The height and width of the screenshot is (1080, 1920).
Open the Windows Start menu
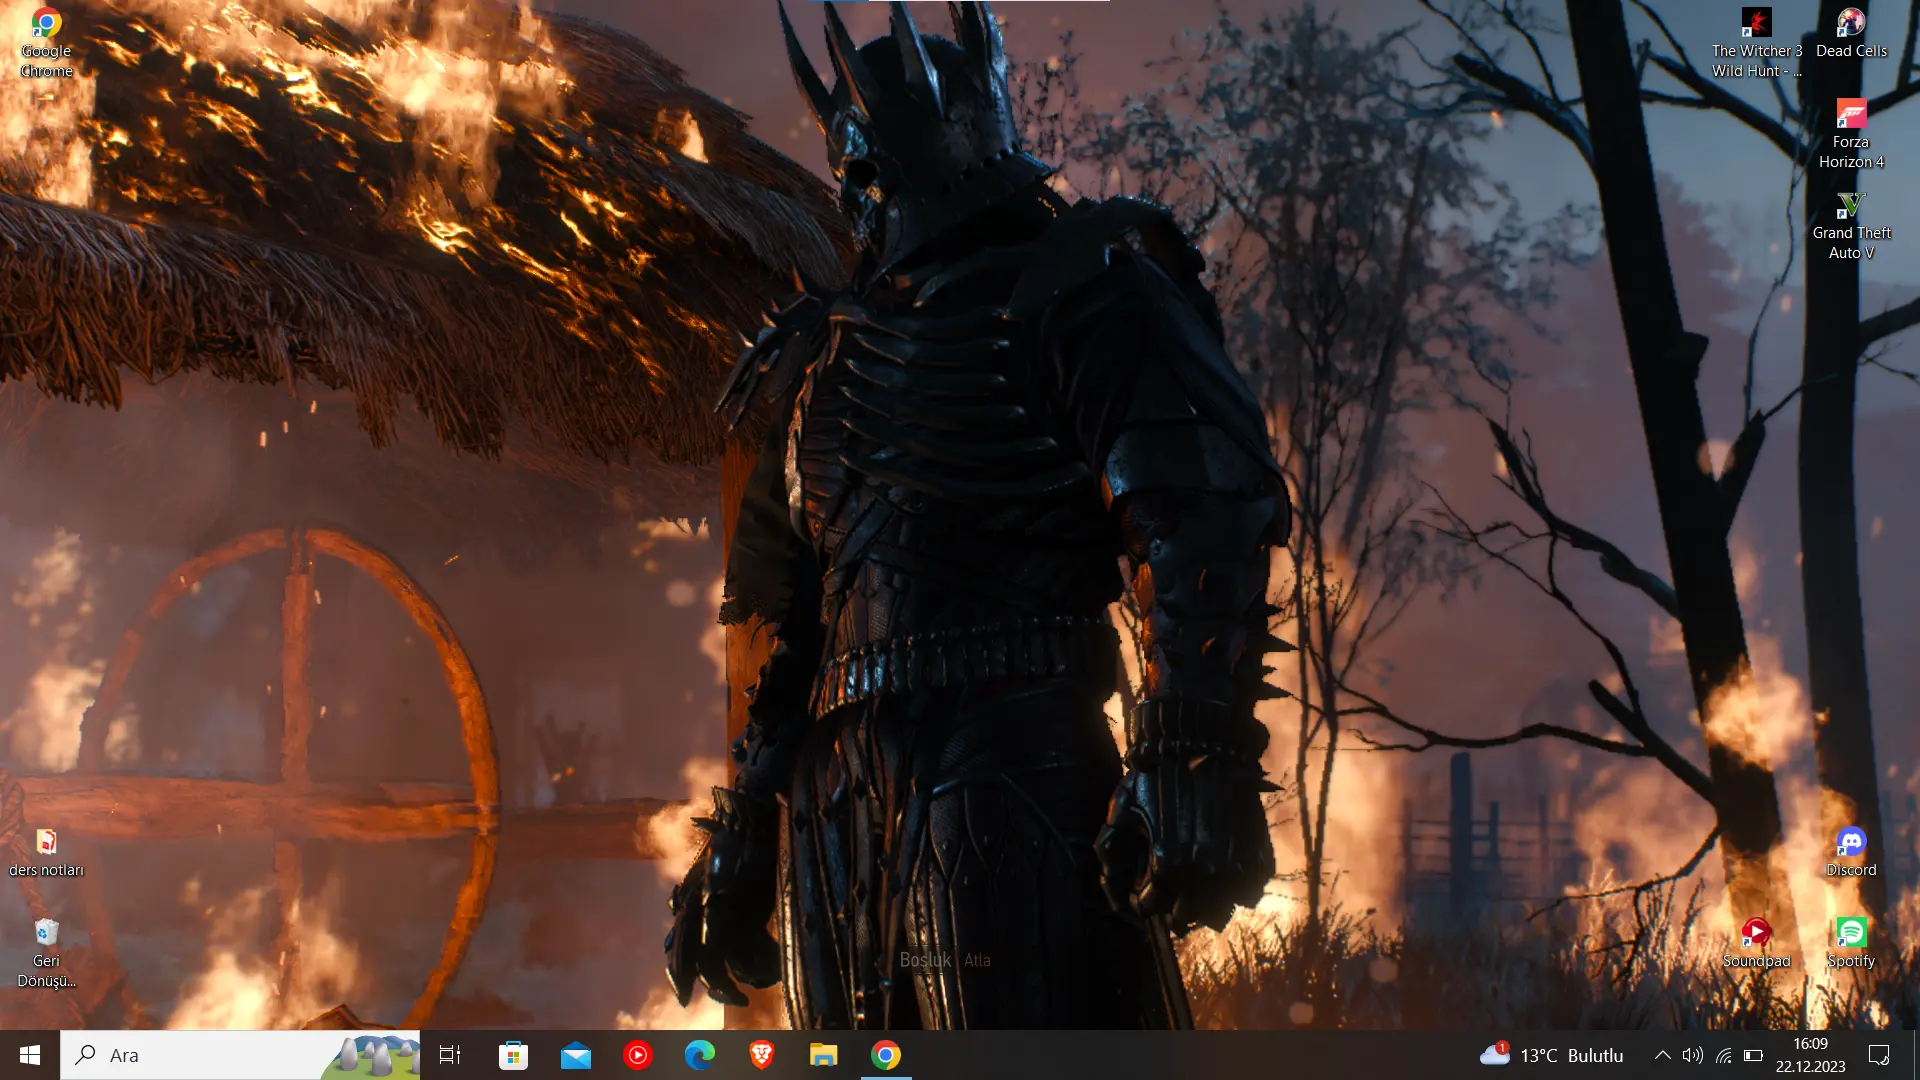point(30,1055)
